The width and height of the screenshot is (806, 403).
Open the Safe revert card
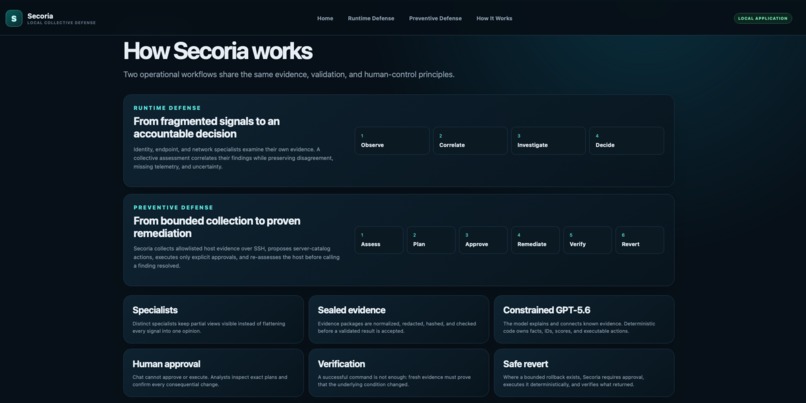584,373
